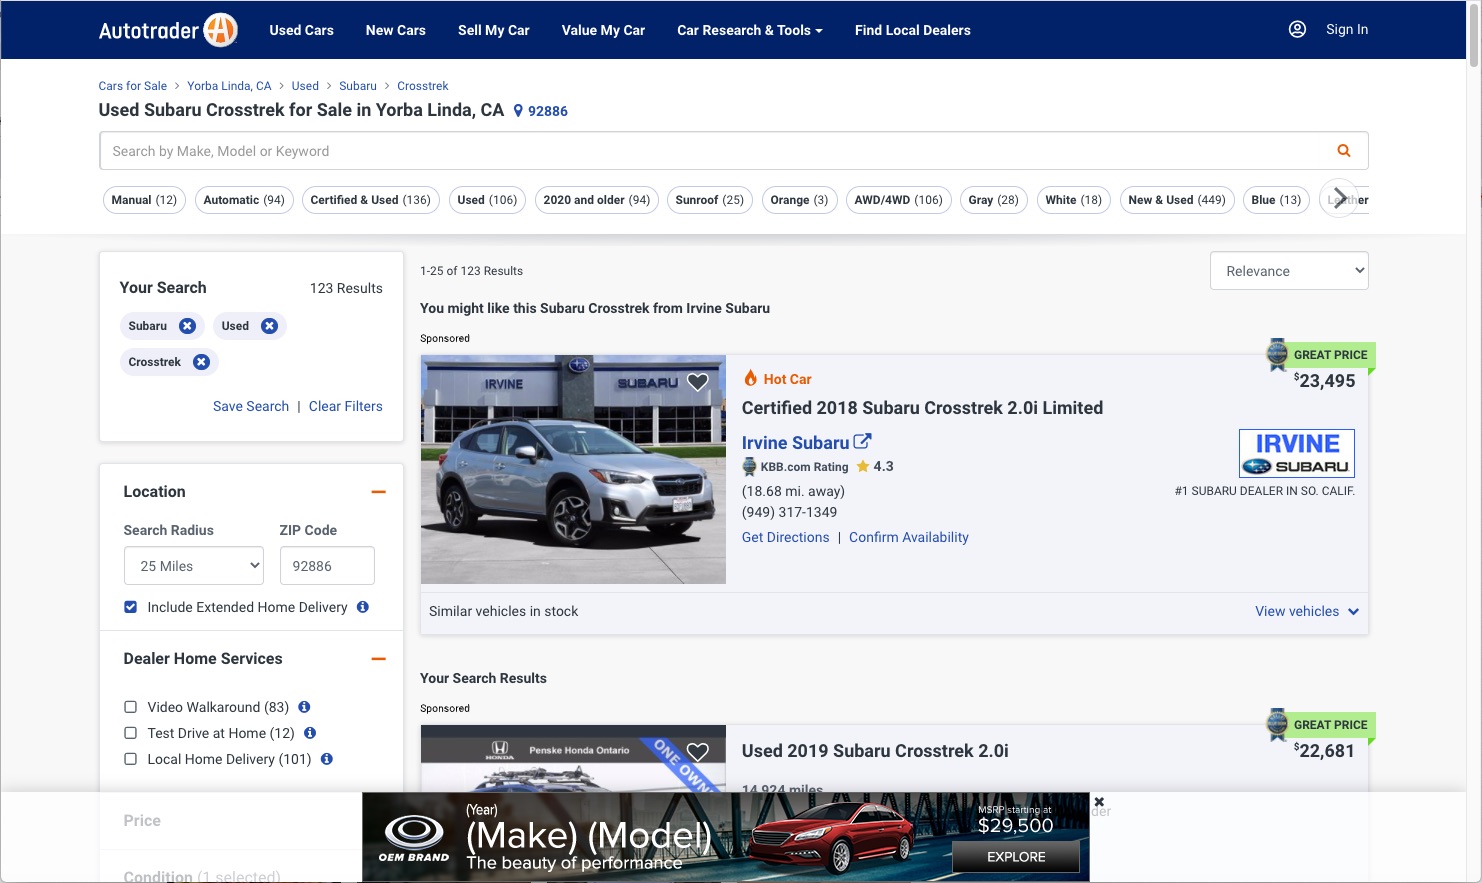Screen dimensions: 1482x883
Task: Click Get Directions for Irvine Subaru
Action: point(786,537)
